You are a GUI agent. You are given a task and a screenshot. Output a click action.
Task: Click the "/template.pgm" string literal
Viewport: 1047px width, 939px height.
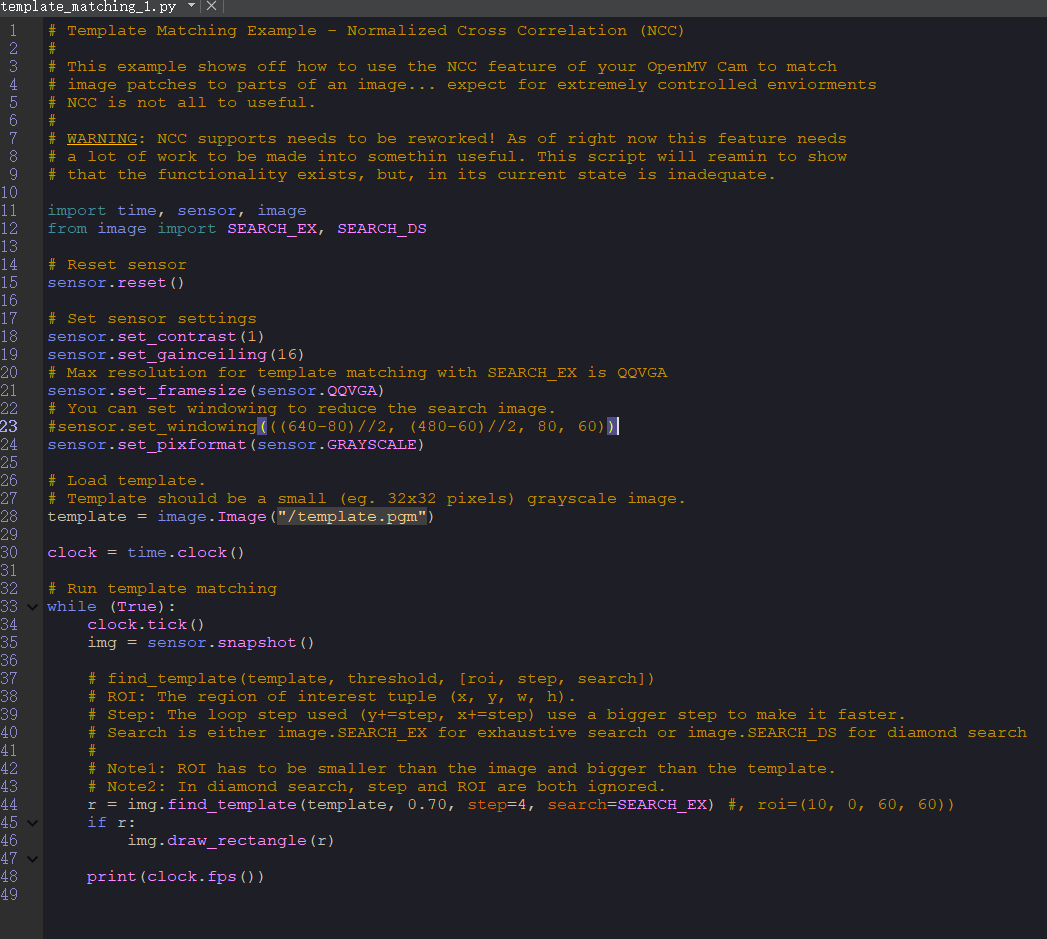click(352, 518)
